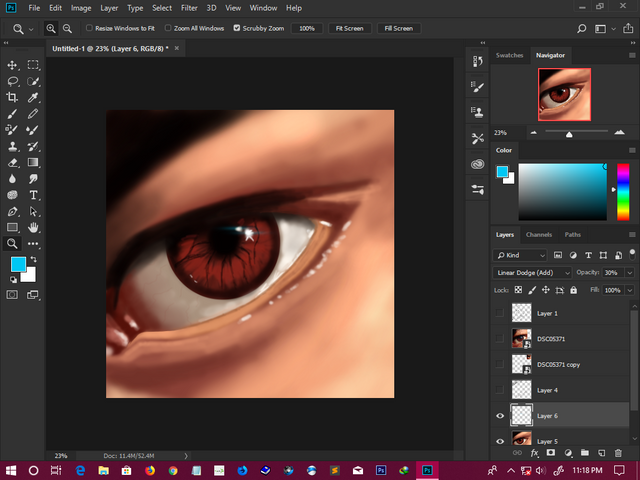Show Layer 4 visibility box
640x480 pixels.
pyautogui.click(x=500, y=390)
